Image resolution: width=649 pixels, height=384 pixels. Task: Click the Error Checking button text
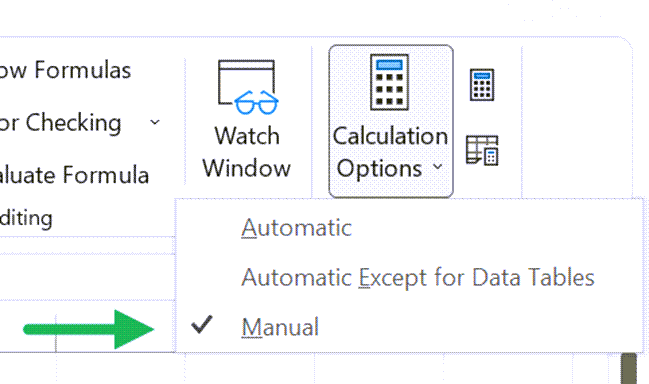pos(60,123)
